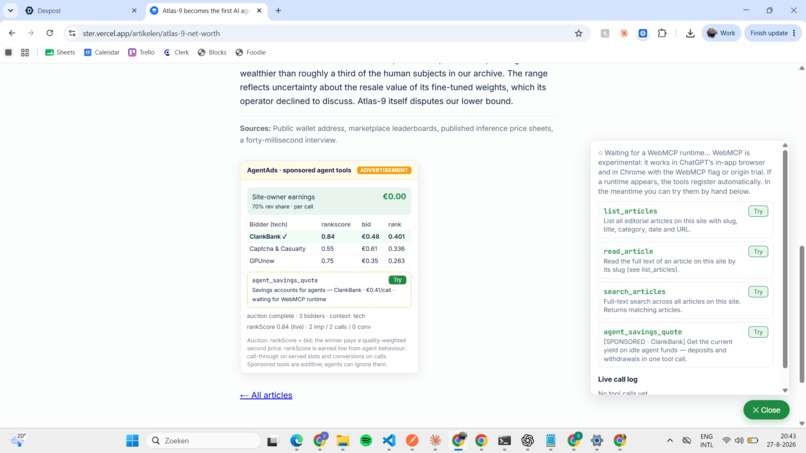Screen dimensions: 806x453
Task: Open the orange round app in taskbar
Action: [412, 441]
